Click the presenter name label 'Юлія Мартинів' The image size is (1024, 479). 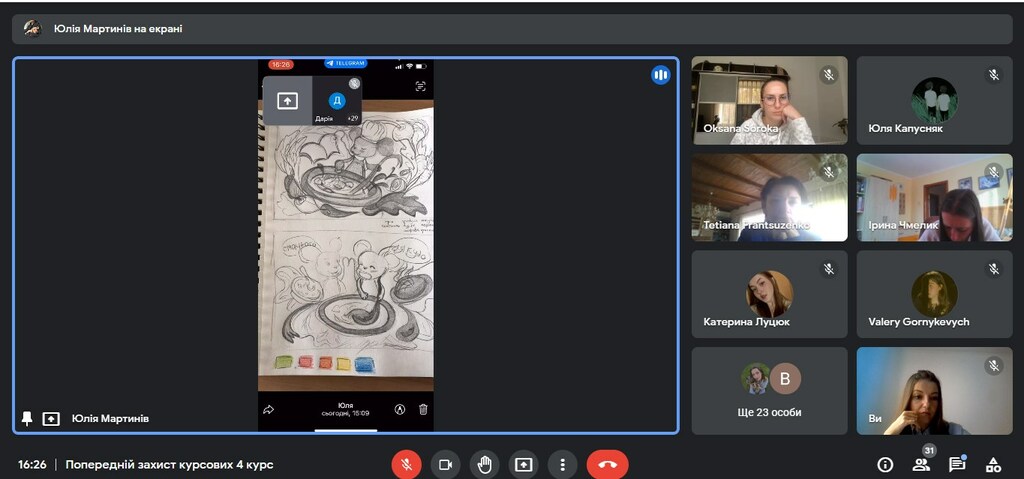(110, 418)
